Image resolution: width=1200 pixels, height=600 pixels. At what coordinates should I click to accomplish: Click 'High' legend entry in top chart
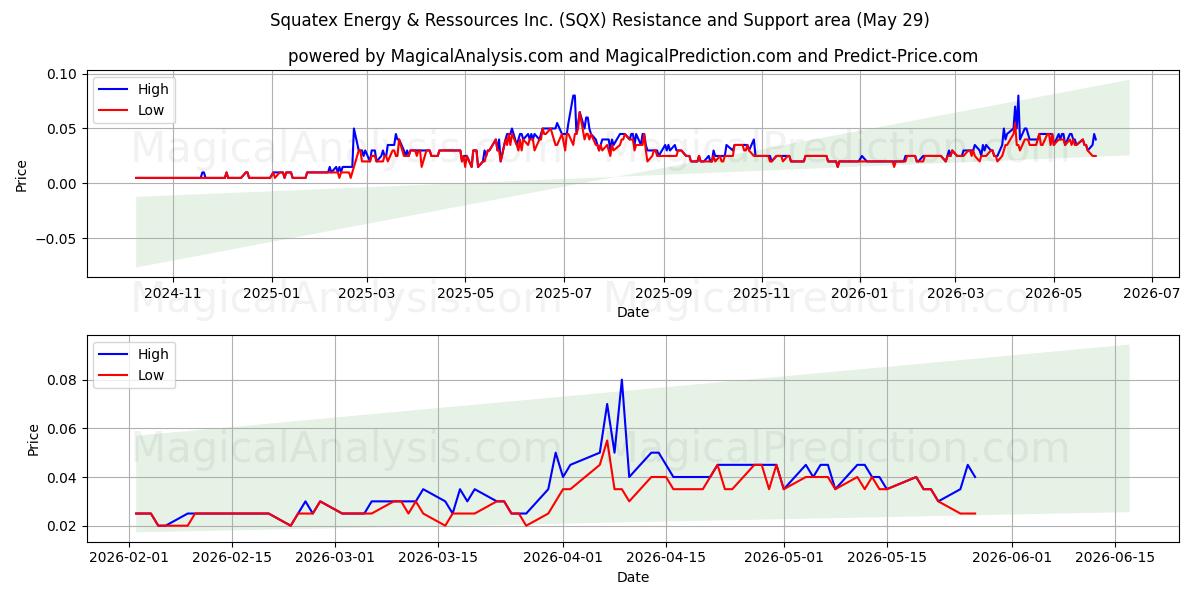pyautogui.click(x=153, y=89)
